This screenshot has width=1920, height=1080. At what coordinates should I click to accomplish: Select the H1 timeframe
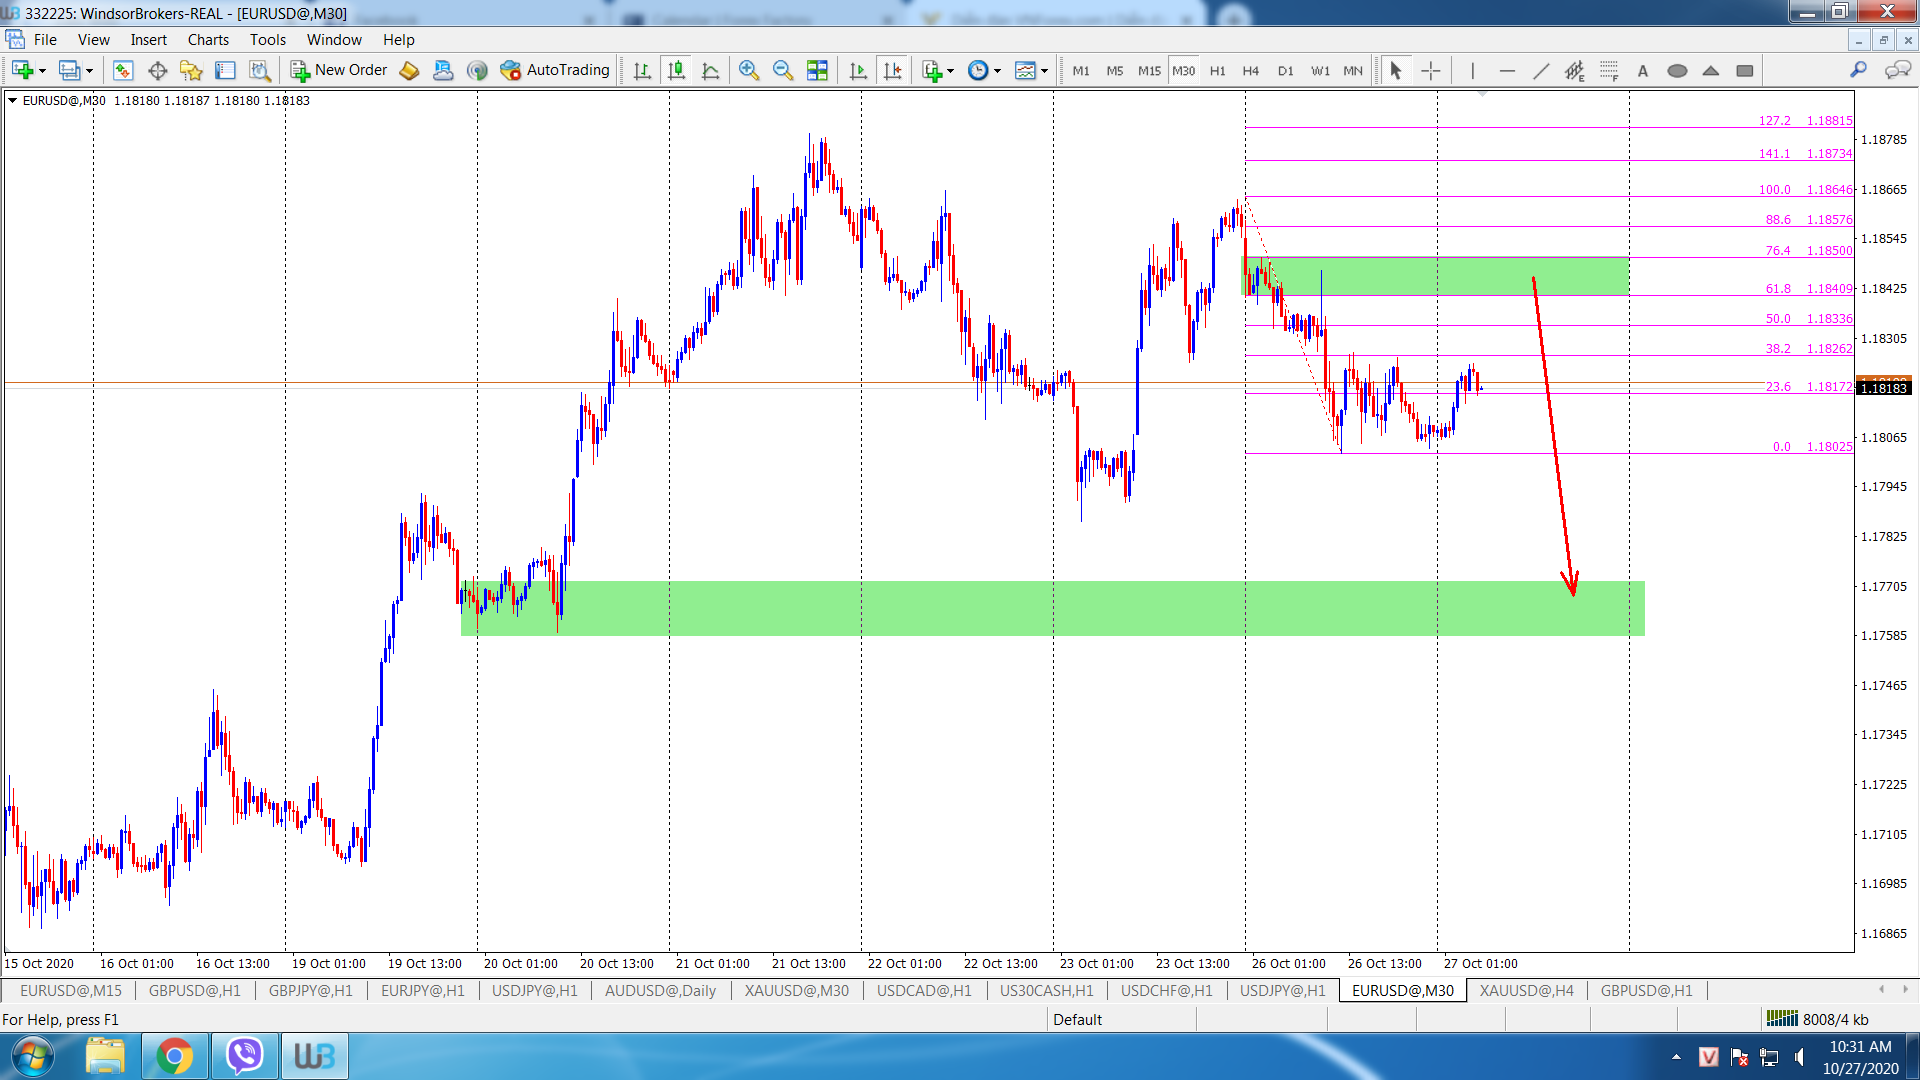click(1217, 71)
